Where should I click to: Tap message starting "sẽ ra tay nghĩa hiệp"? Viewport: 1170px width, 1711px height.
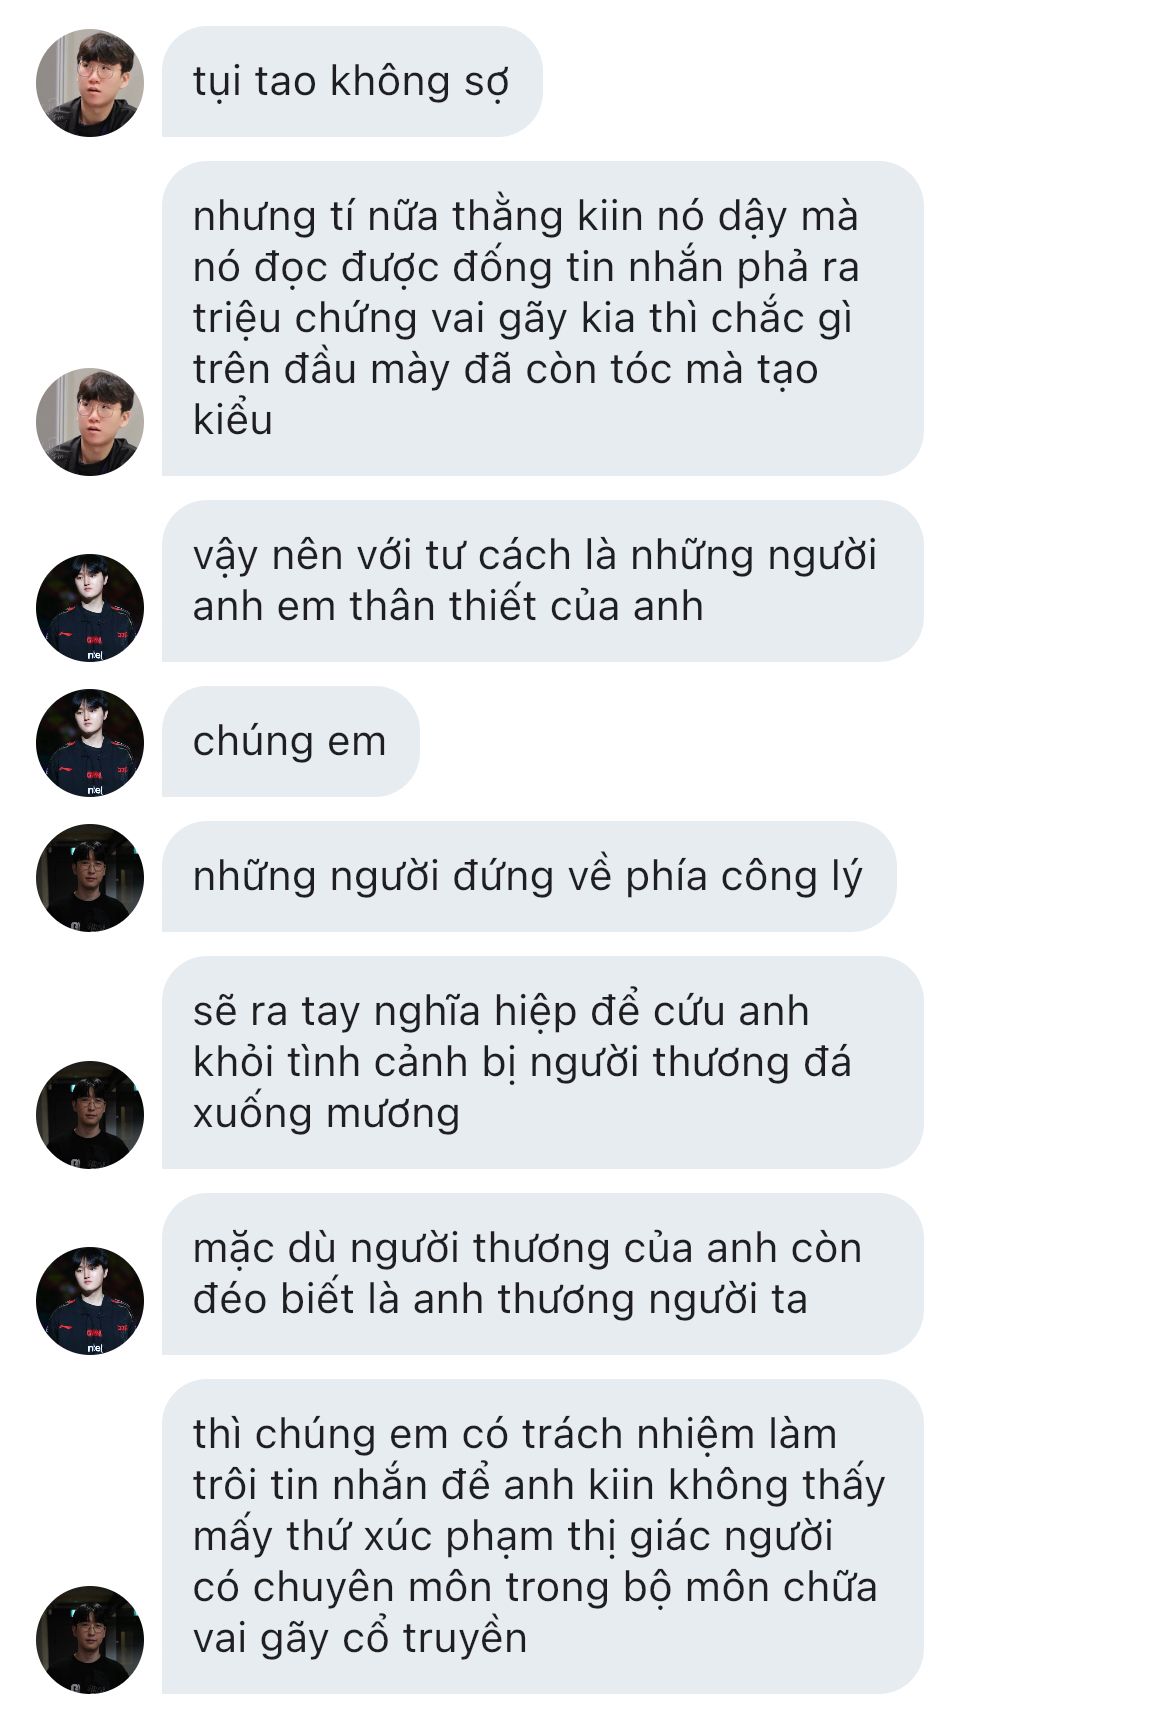tap(542, 1062)
